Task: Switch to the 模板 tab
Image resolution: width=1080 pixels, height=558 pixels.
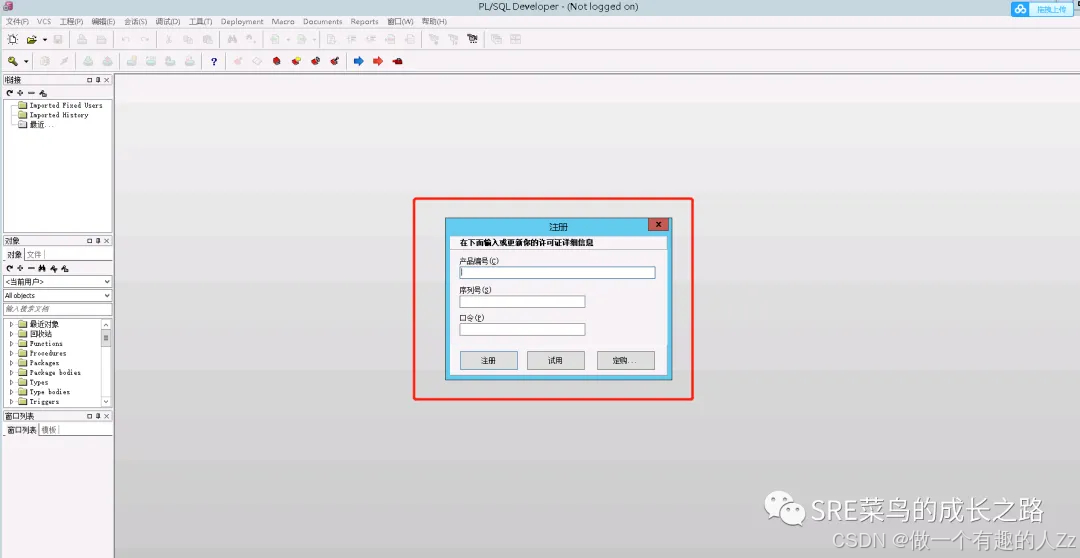Action: pyautogui.click(x=48, y=430)
